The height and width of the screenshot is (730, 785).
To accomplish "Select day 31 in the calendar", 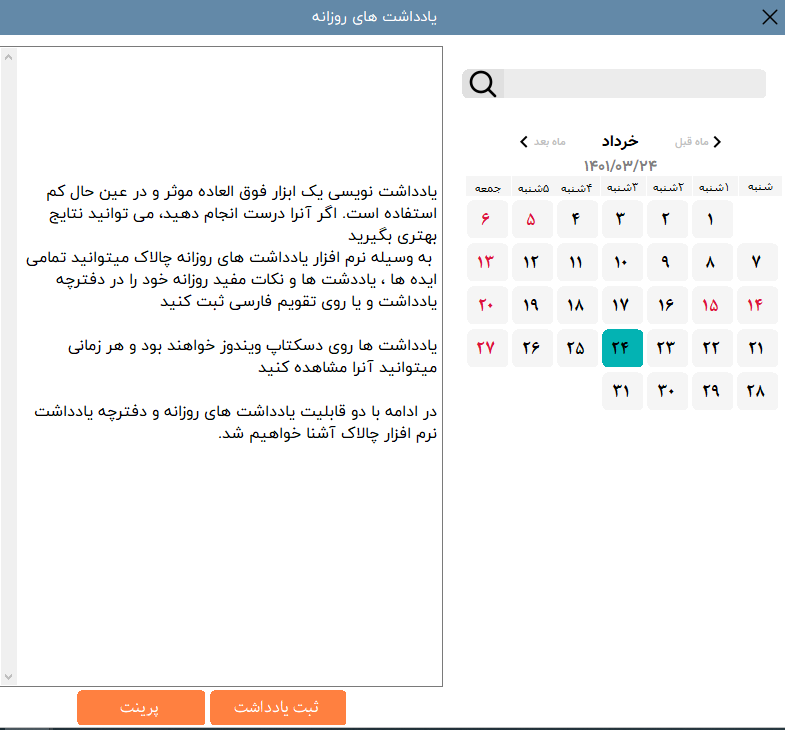I will tap(621, 391).
